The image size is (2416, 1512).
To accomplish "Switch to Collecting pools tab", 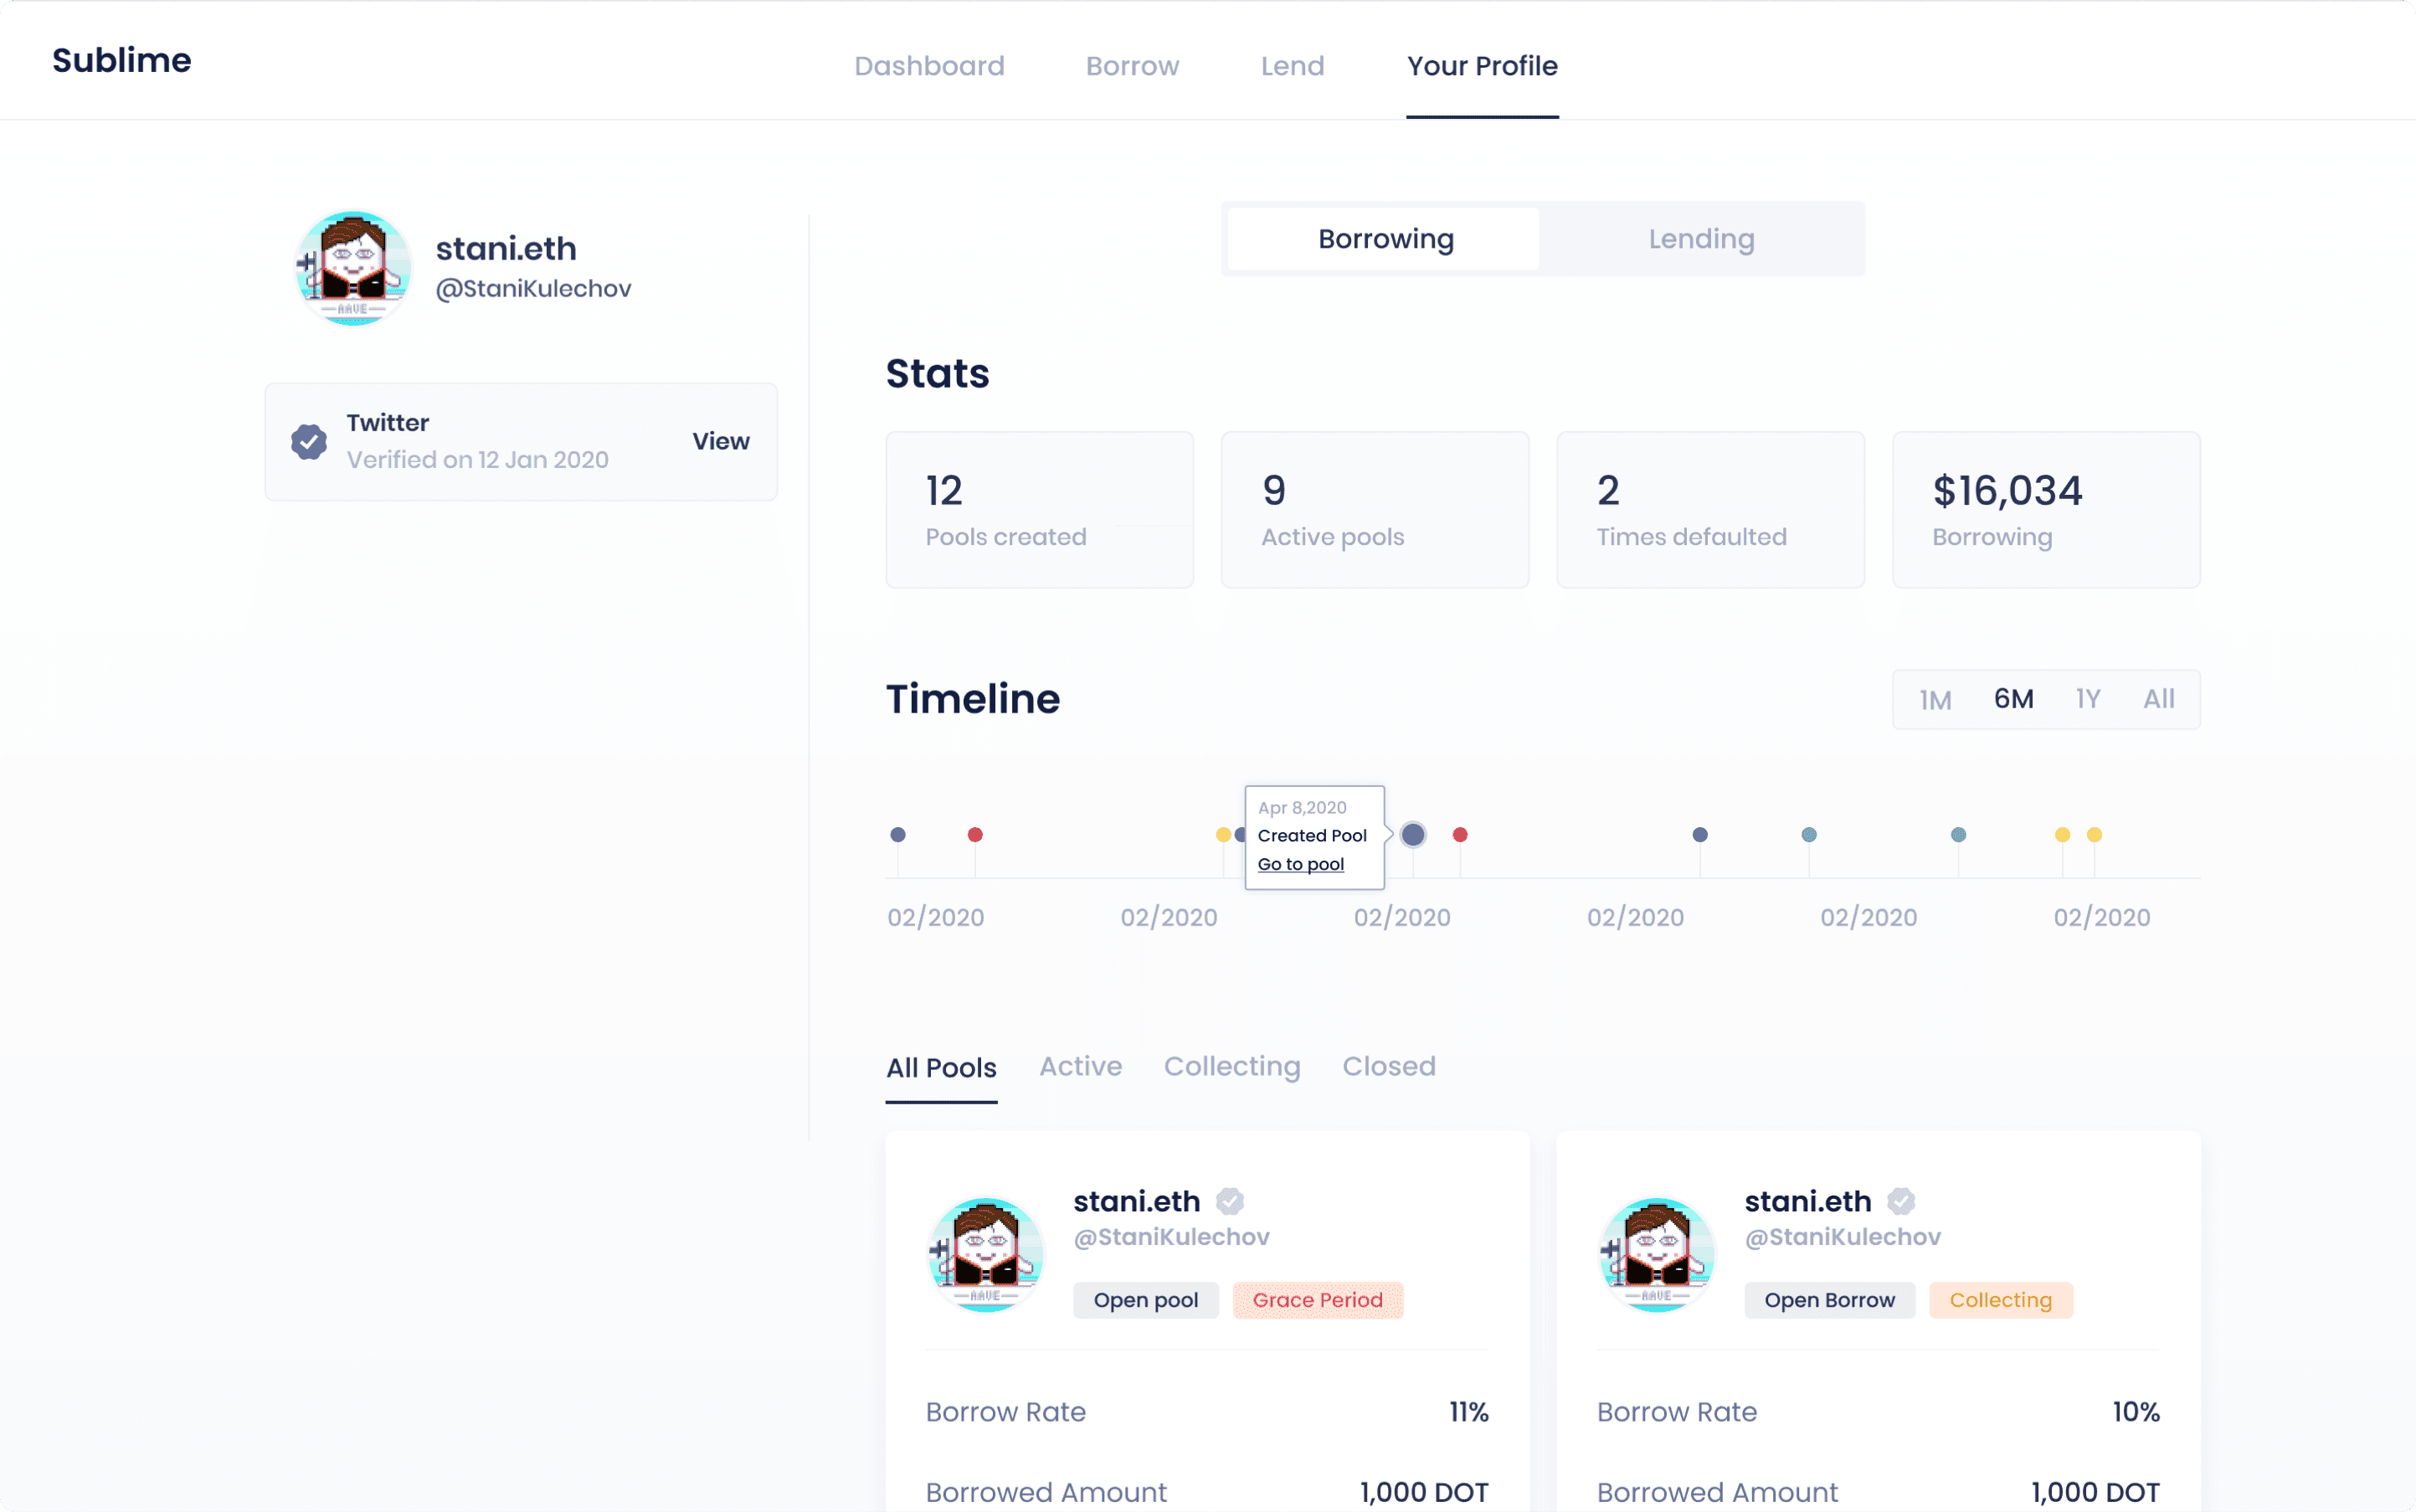I will (1231, 1067).
